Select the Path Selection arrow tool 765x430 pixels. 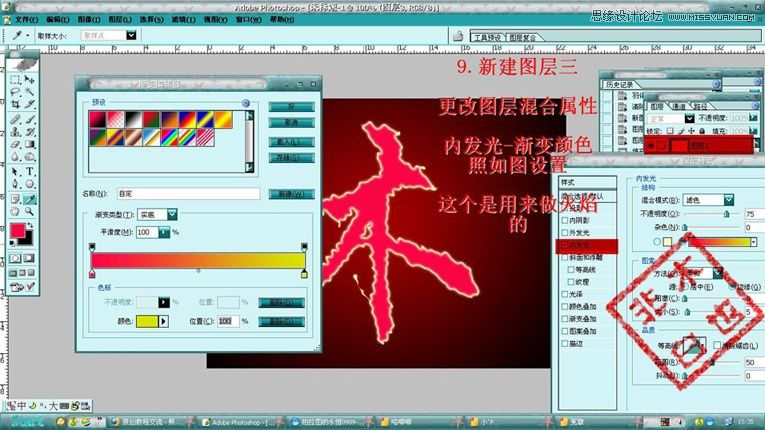[x=15, y=172]
